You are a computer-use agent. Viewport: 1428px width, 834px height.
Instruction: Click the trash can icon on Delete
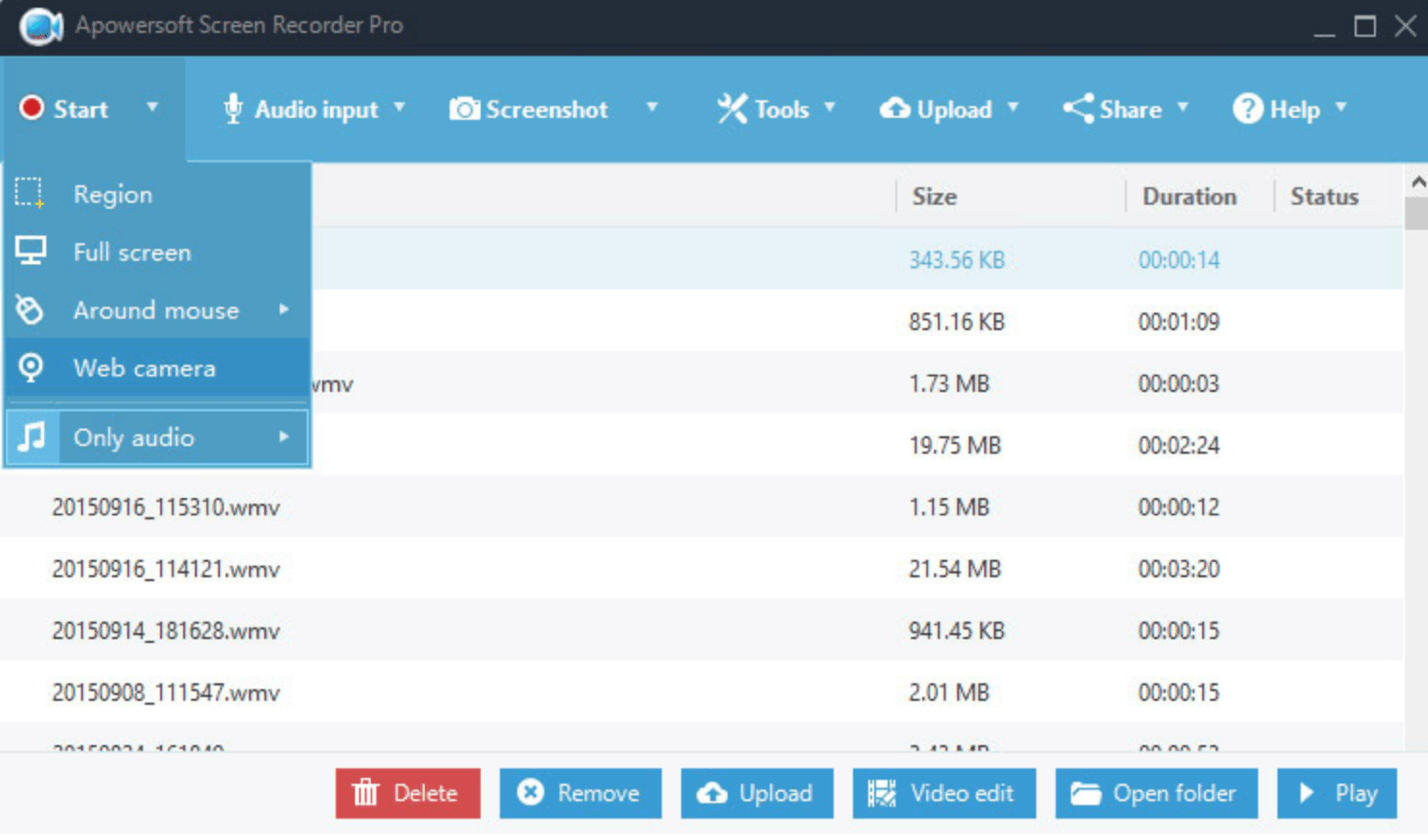click(367, 794)
